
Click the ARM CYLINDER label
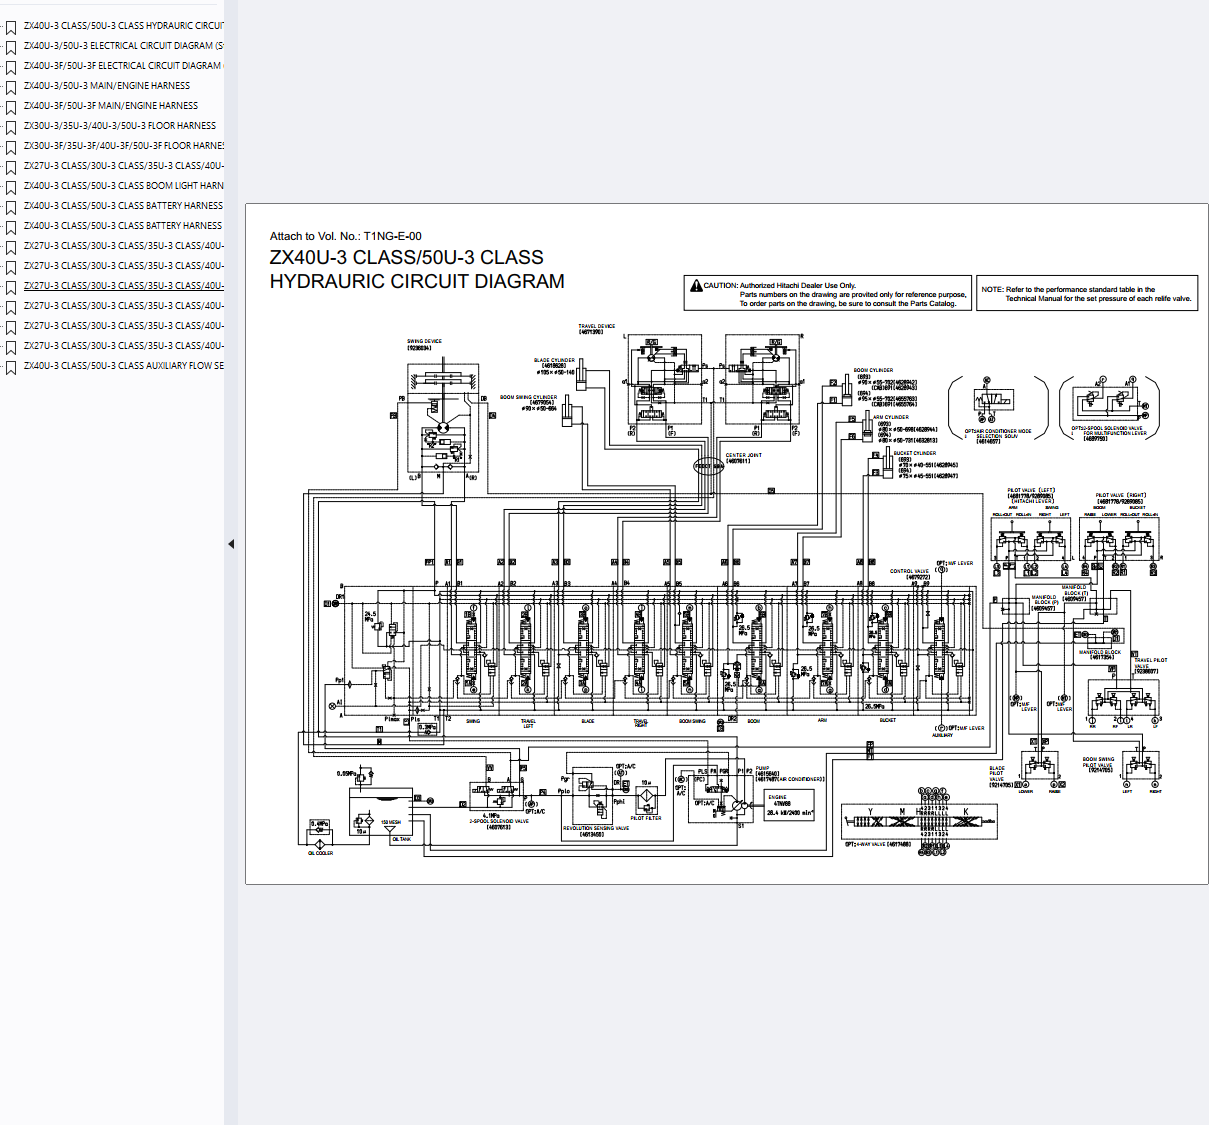click(891, 418)
